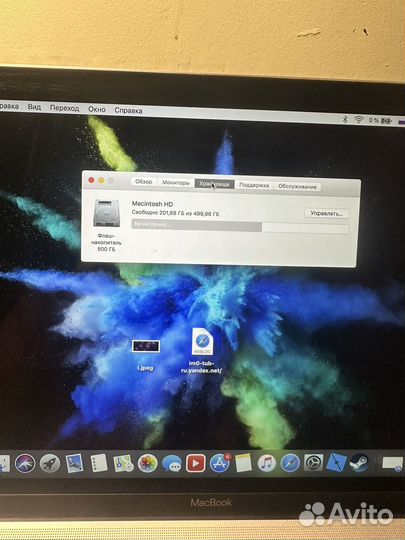Image resolution: width=405 pixels, height=540 pixels.
Task: Open Finder icon at Dock edge
Action: (x=4, y=463)
